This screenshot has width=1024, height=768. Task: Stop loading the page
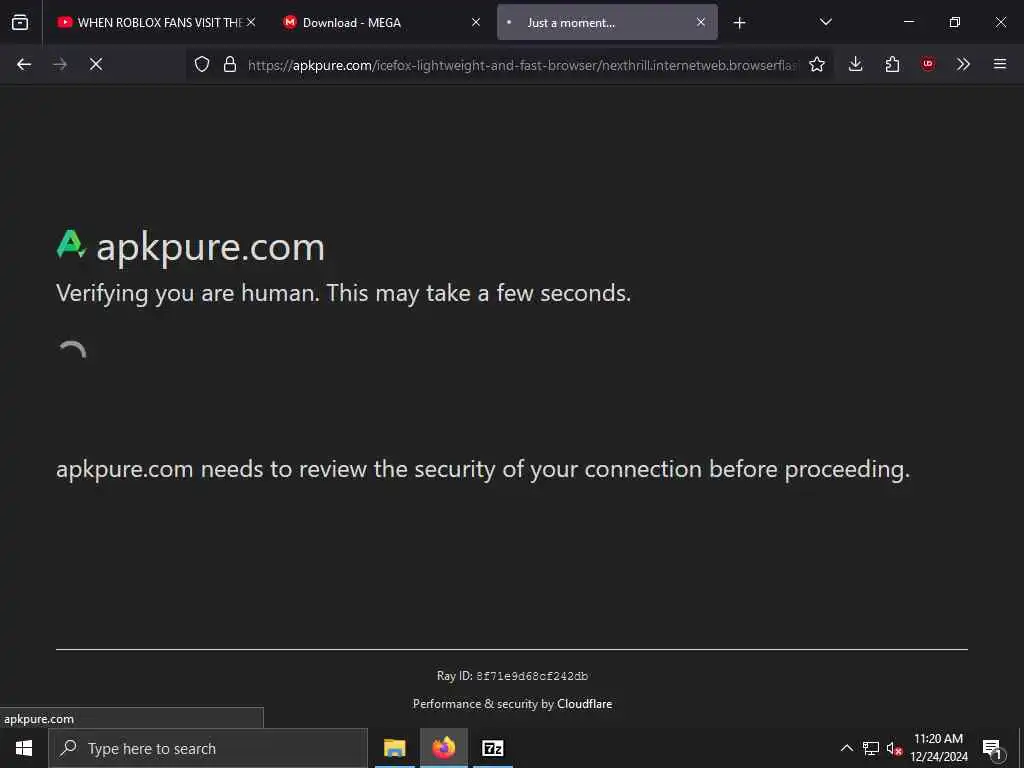(96, 64)
